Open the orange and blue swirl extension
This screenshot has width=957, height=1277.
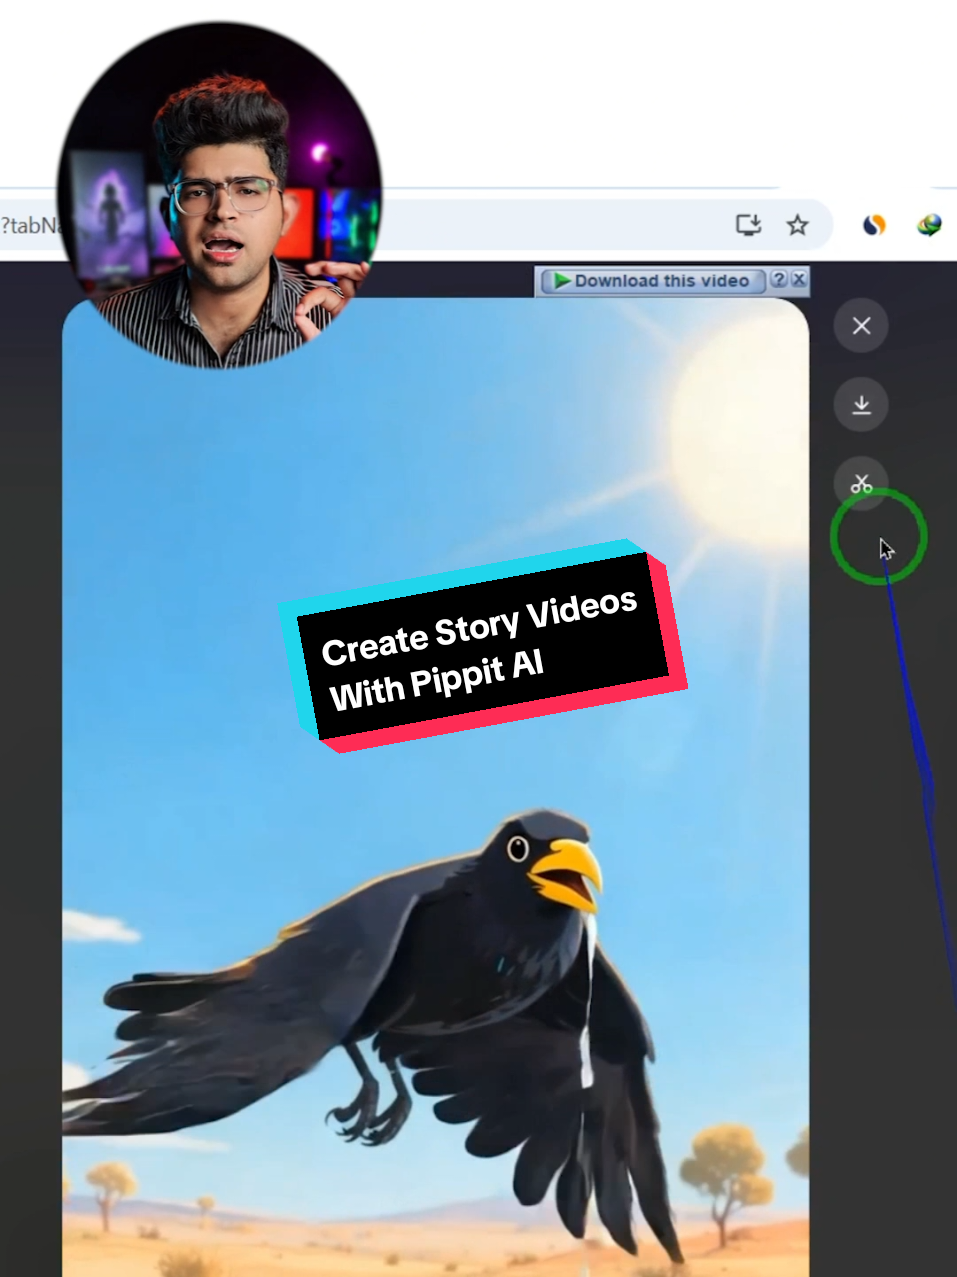875,225
